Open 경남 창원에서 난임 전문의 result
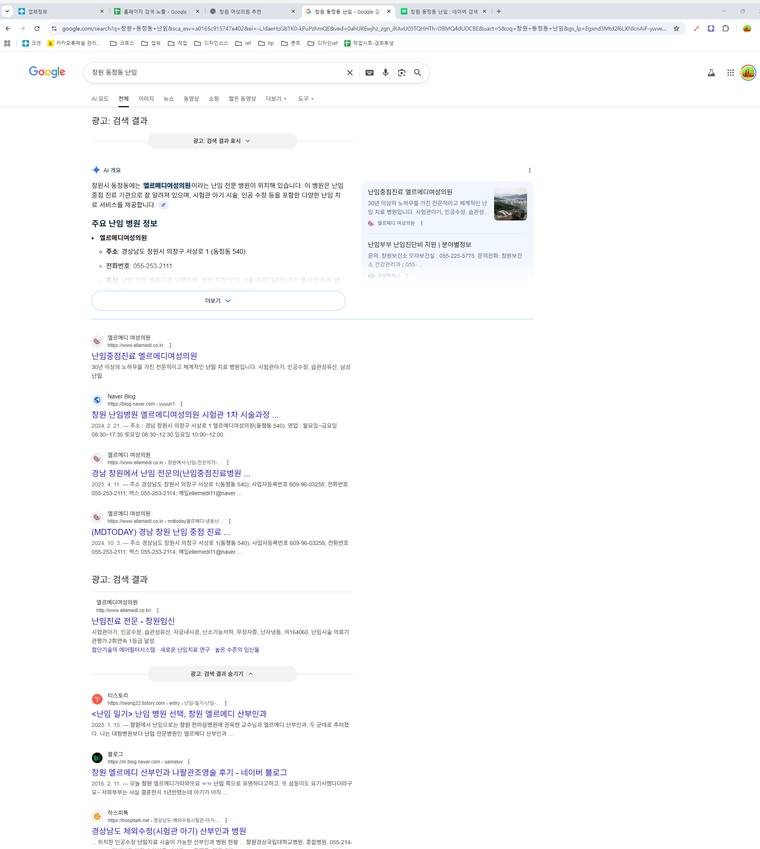The image size is (760, 849). click(x=171, y=473)
